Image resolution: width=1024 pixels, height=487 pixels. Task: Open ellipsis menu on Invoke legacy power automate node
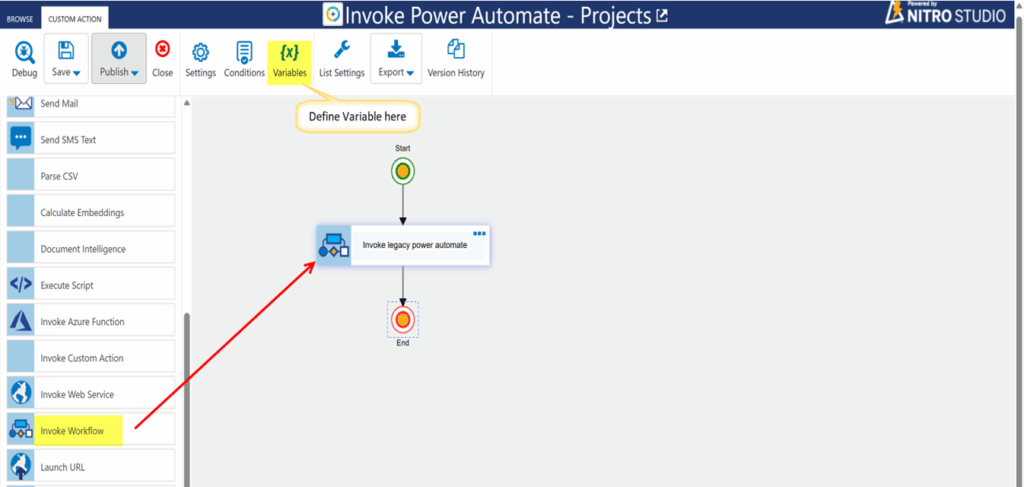pyautogui.click(x=479, y=234)
